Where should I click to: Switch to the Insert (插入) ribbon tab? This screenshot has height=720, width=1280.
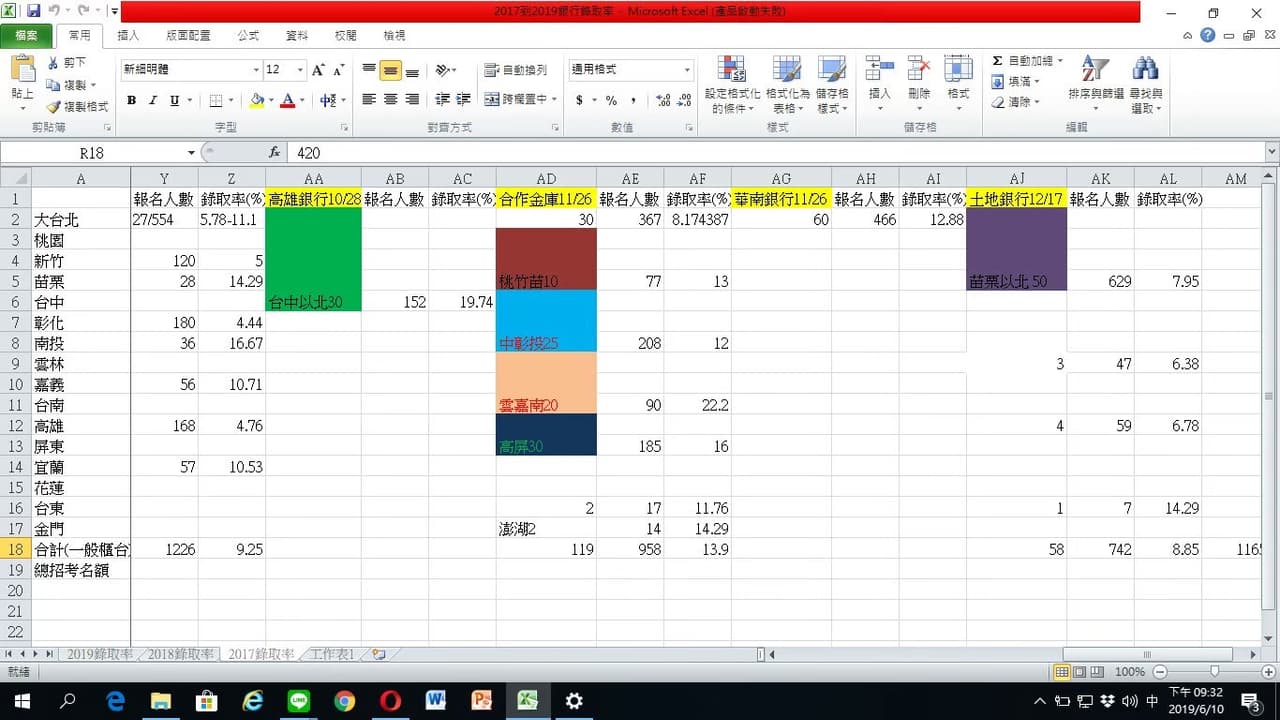point(129,35)
